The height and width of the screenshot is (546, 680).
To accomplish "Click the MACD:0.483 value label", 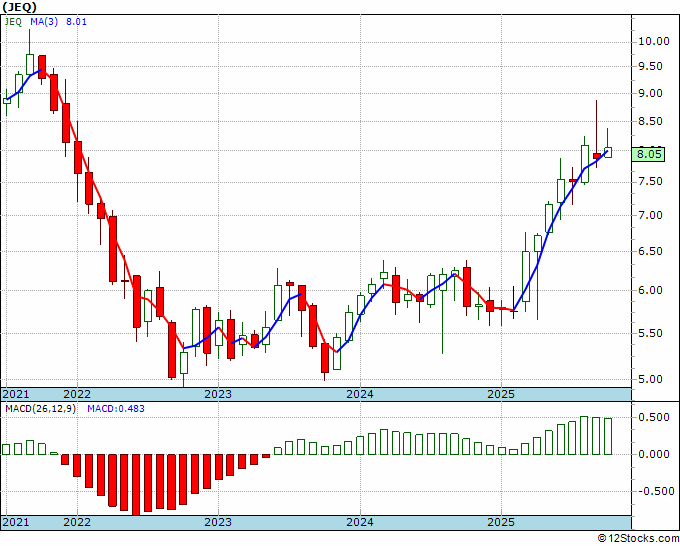I will (116, 409).
